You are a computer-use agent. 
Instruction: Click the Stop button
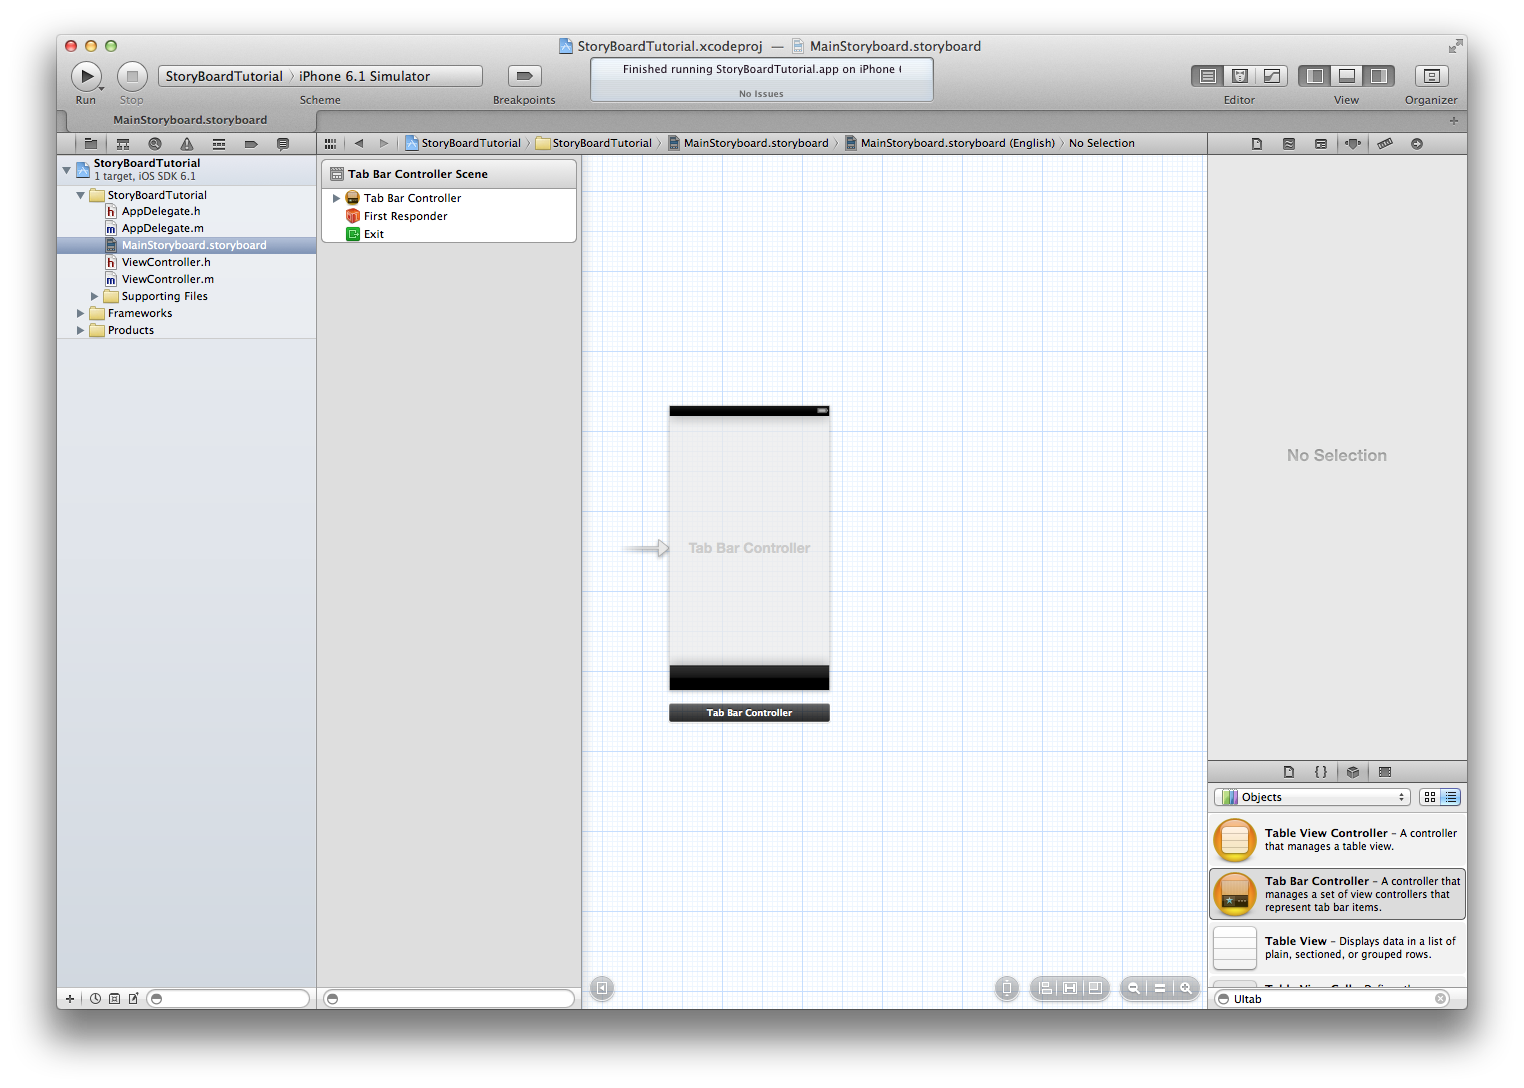pos(132,76)
